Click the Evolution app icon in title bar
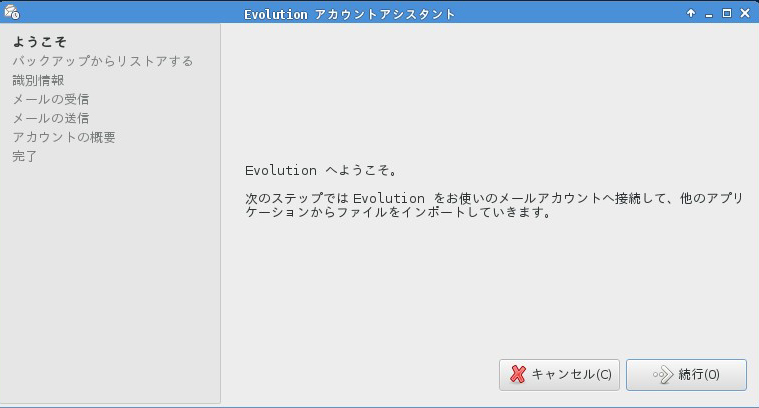Viewport: 759px width, 408px height. (10, 13)
